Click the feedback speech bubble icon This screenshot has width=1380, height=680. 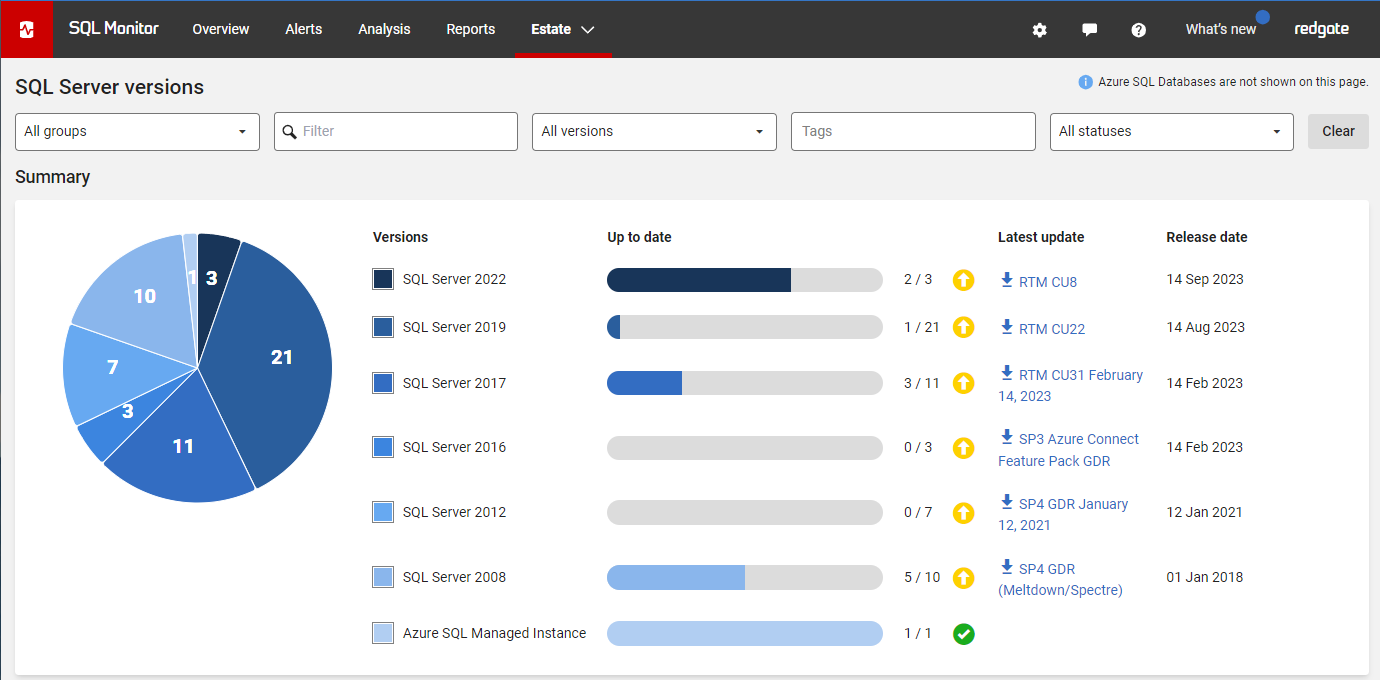pos(1089,30)
